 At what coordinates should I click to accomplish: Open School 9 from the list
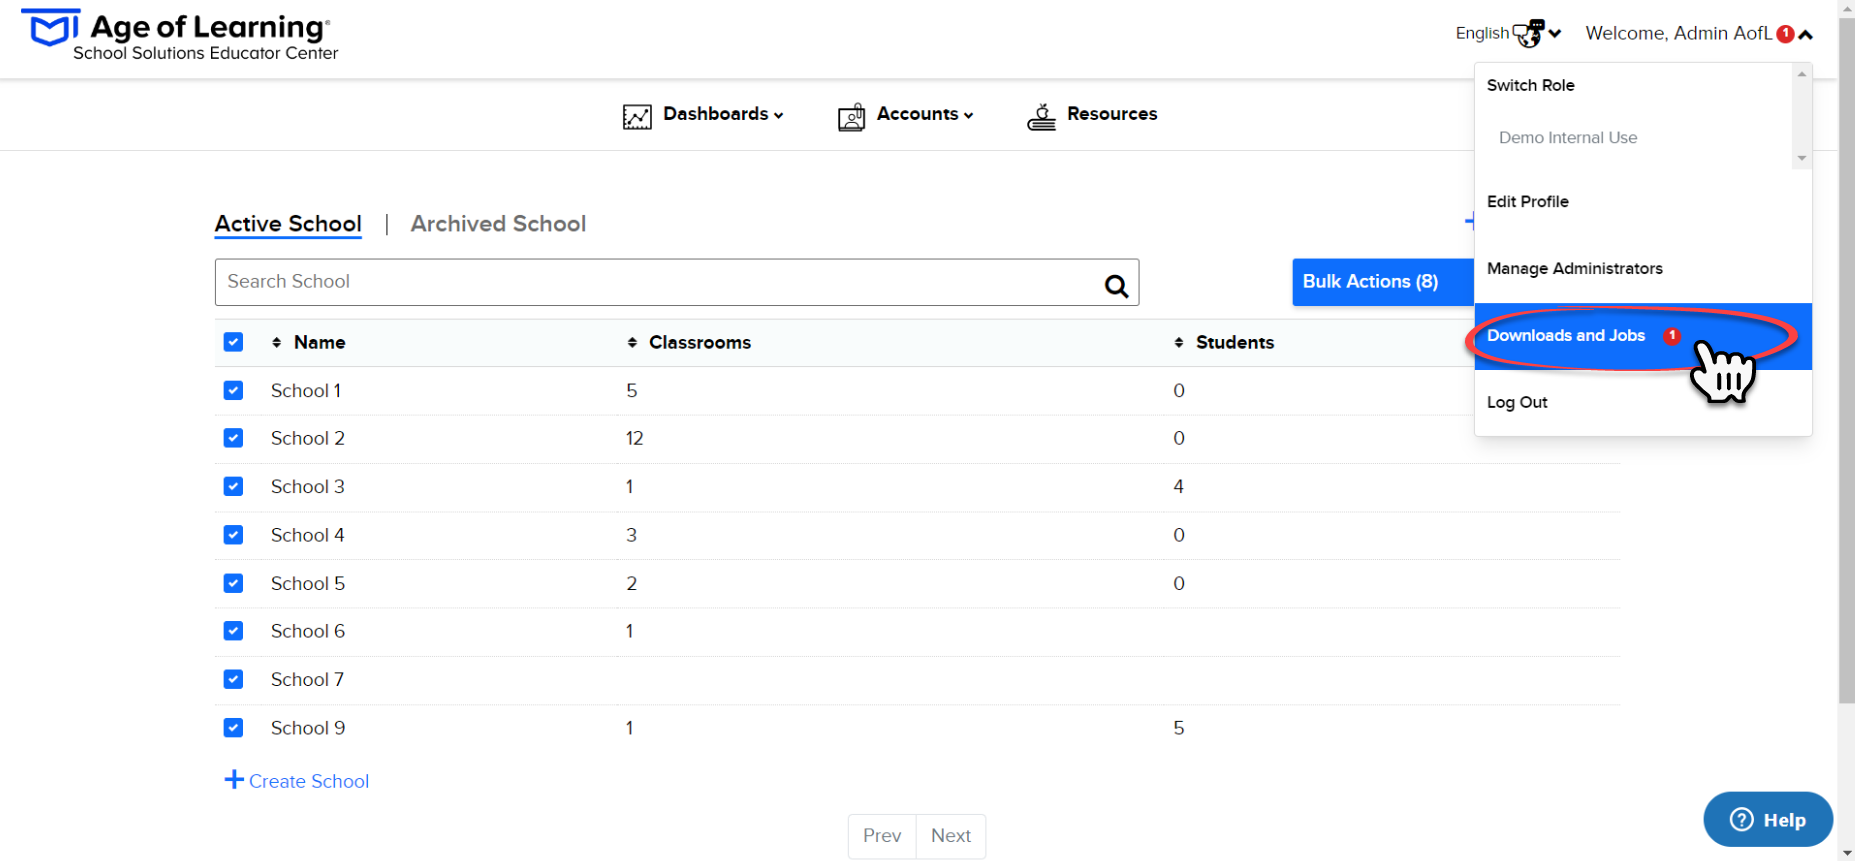click(x=308, y=728)
